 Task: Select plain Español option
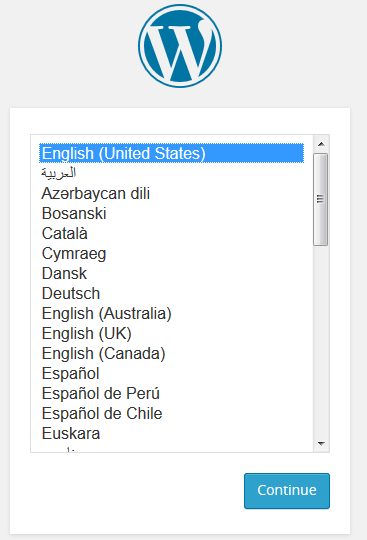point(171,373)
